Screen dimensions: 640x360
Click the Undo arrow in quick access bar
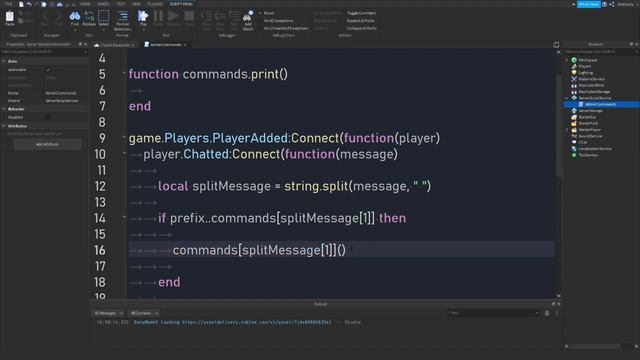coord(29,4)
